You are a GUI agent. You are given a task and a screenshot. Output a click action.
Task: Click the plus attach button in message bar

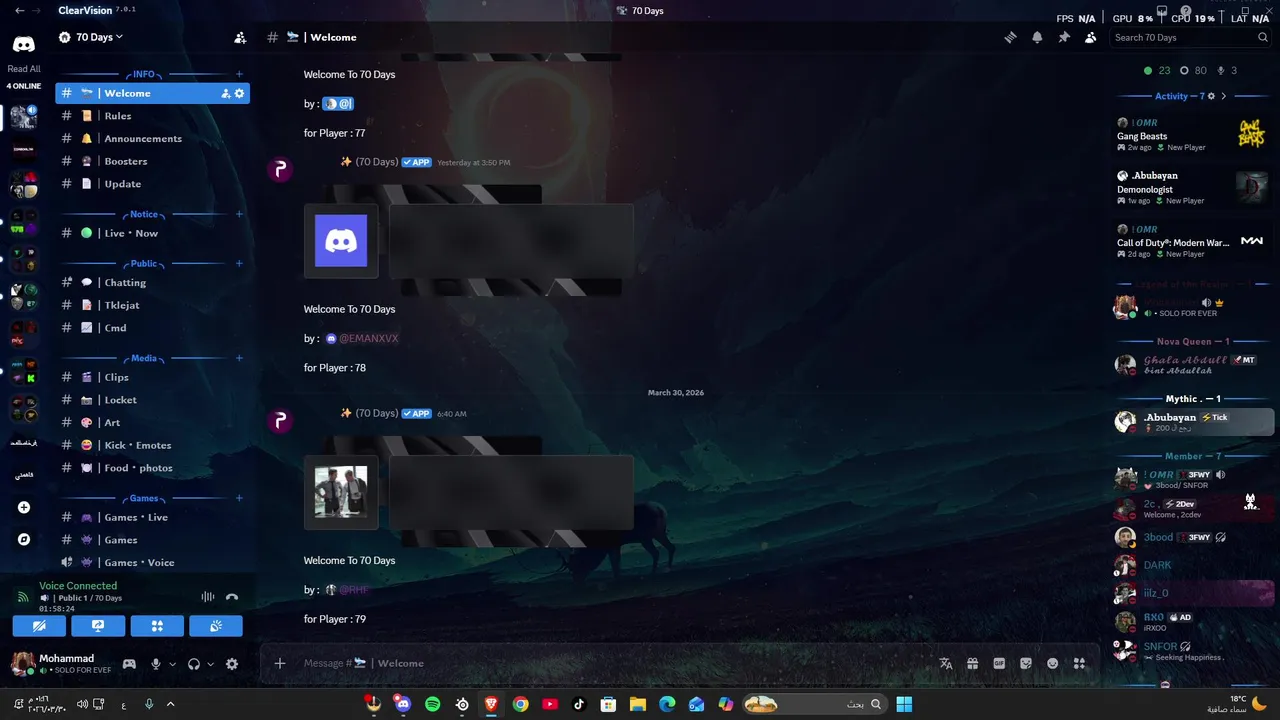(x=280, y=663)
